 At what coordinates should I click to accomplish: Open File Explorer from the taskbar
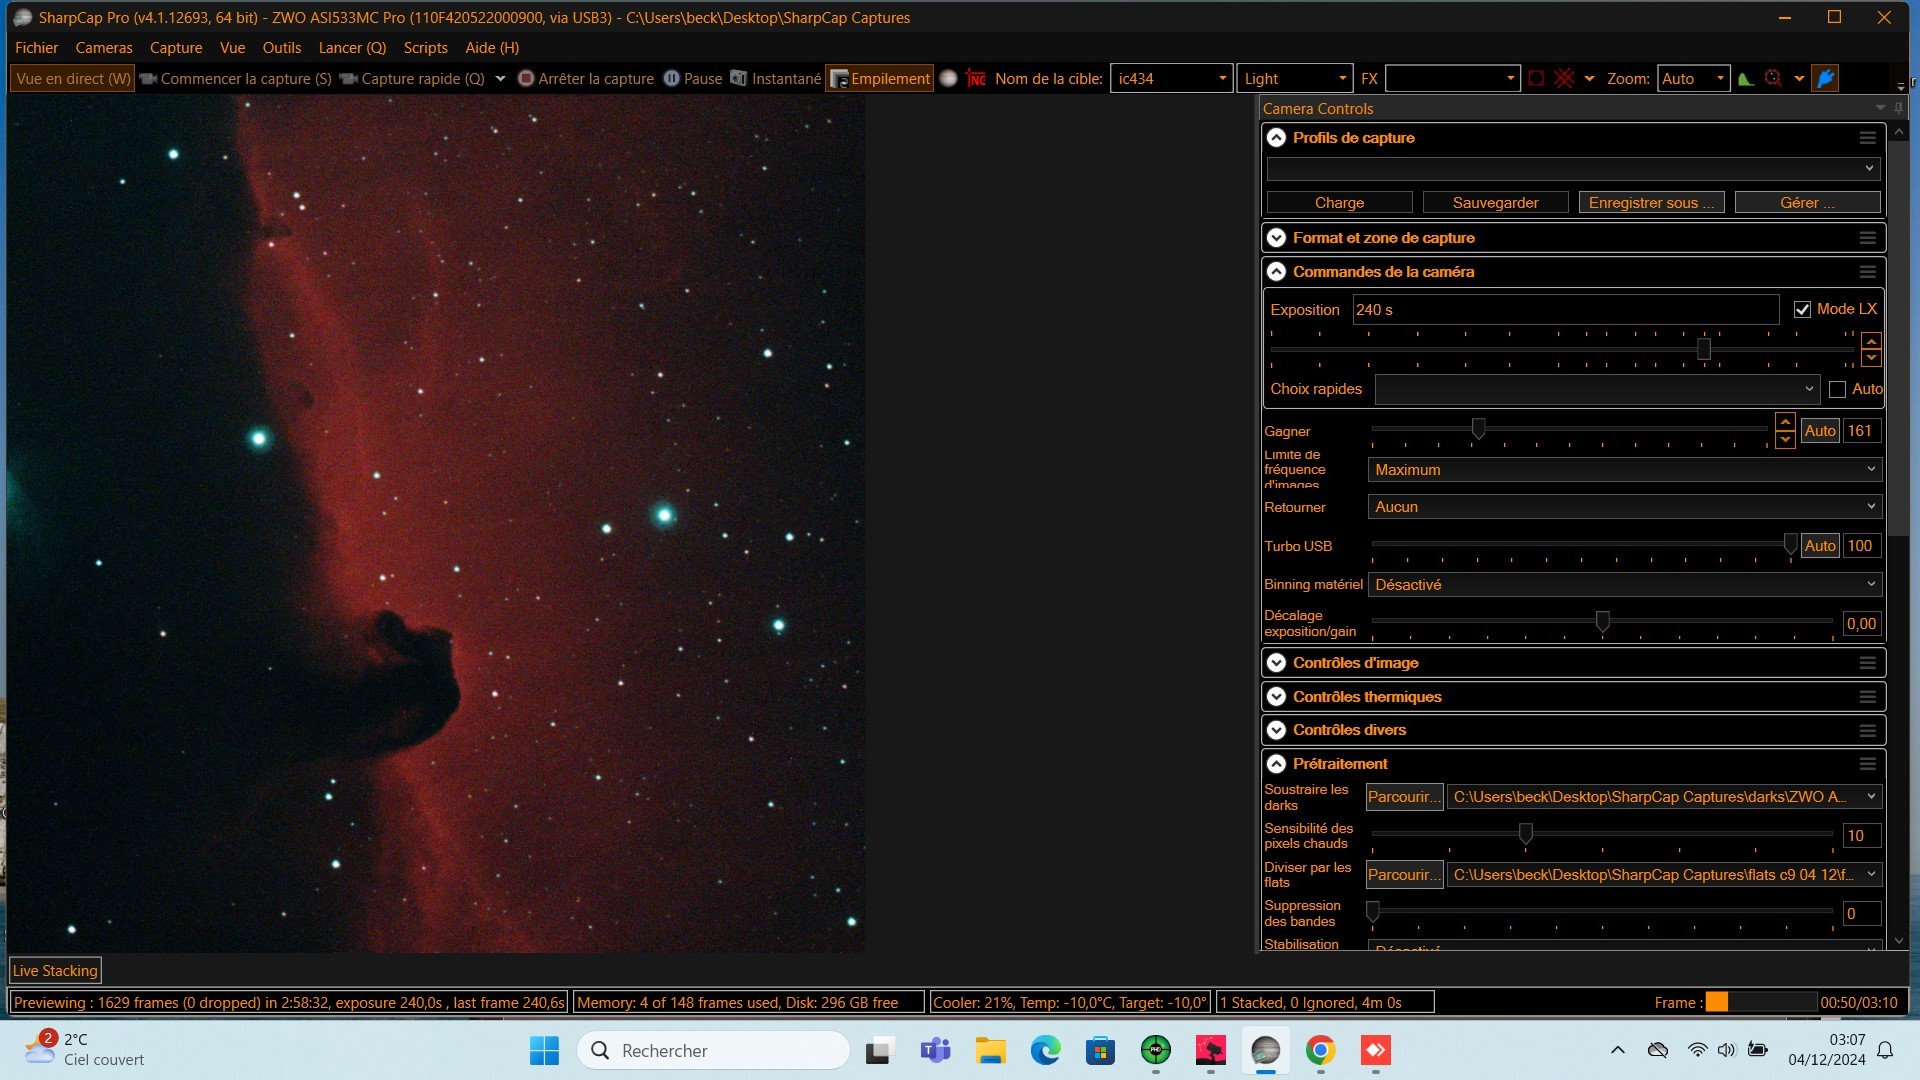990,1050
